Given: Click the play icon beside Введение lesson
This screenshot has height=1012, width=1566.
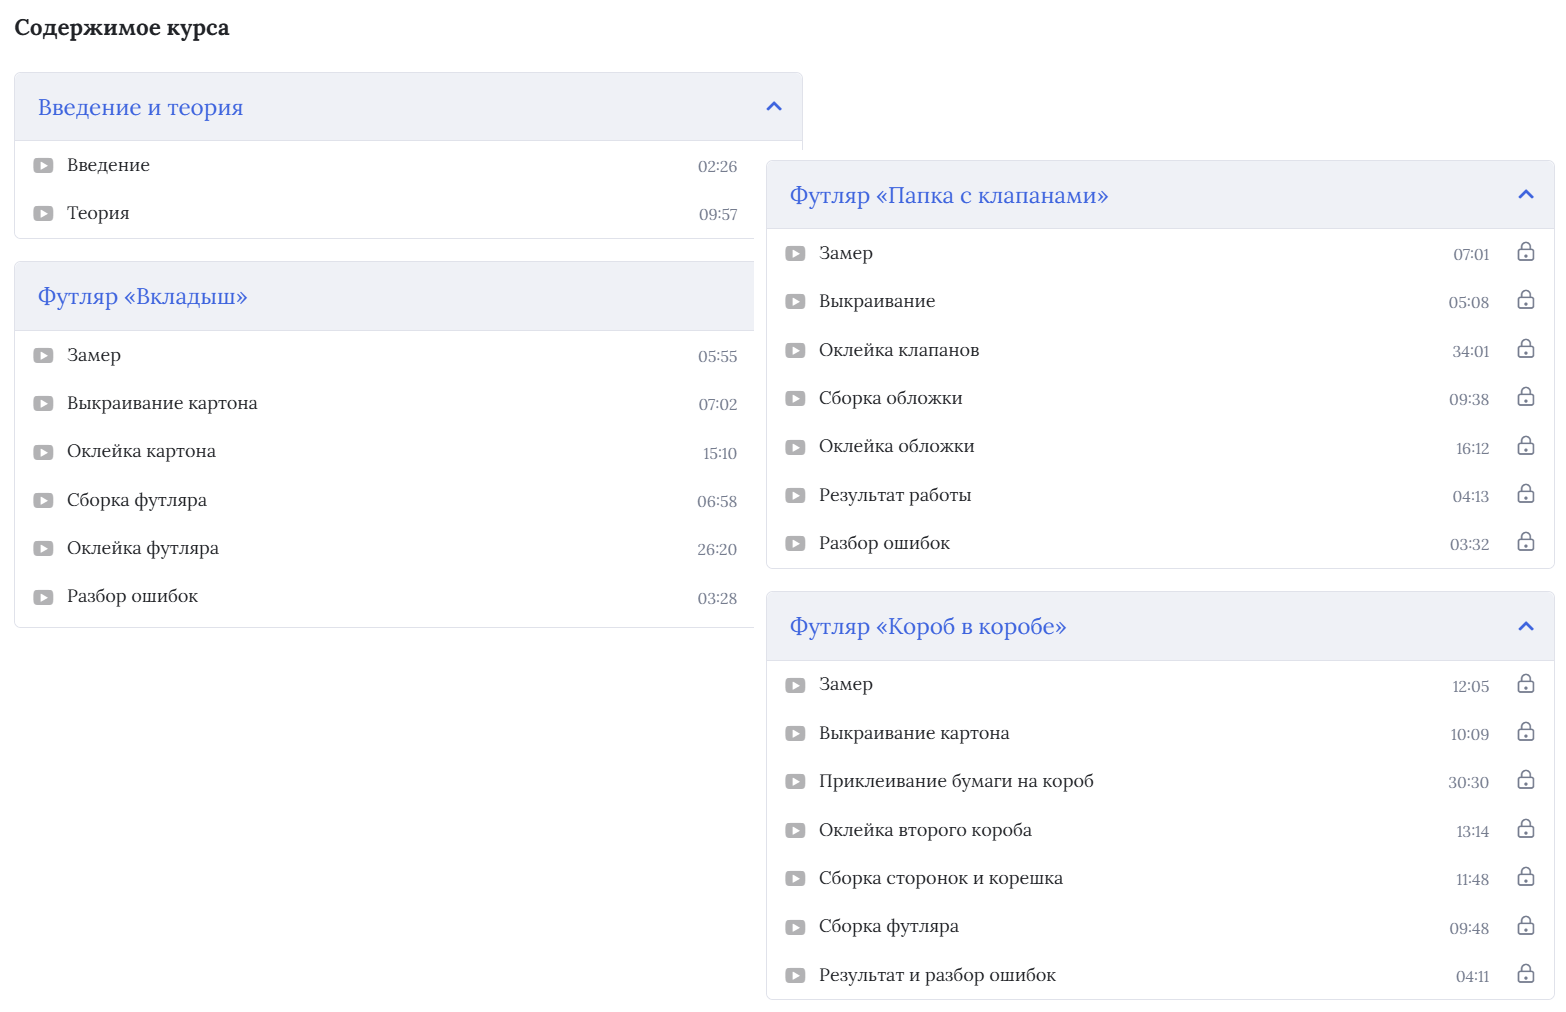Looking at the screenshot, I should 43,166.
